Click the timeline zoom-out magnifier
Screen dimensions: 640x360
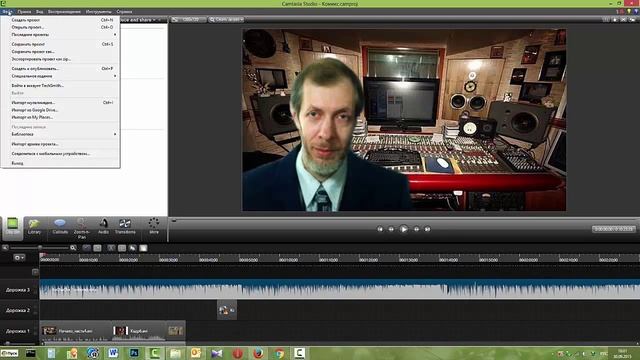pyautogui.click(x=5, y=248)
